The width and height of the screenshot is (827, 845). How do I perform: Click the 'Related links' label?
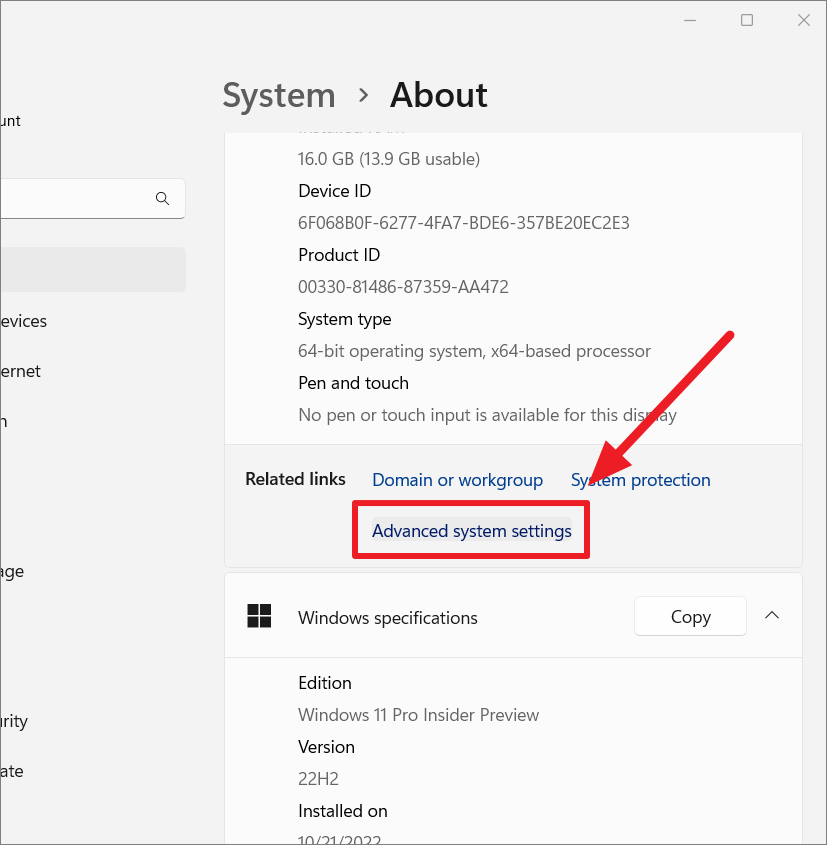tap(295, 479)
